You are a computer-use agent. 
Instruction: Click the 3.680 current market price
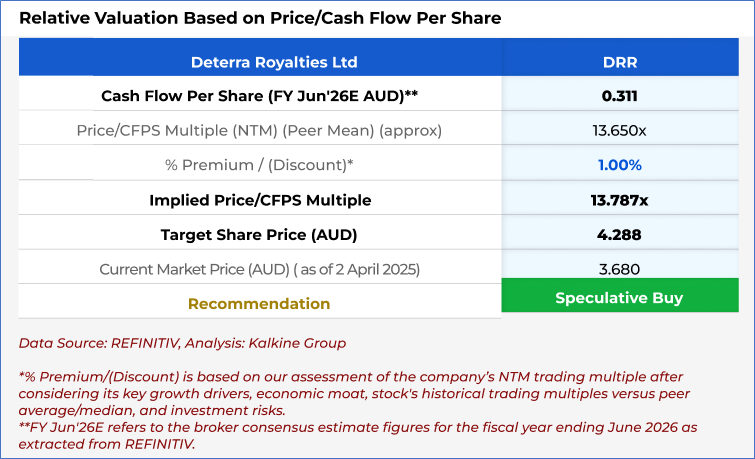coord(619,269)
